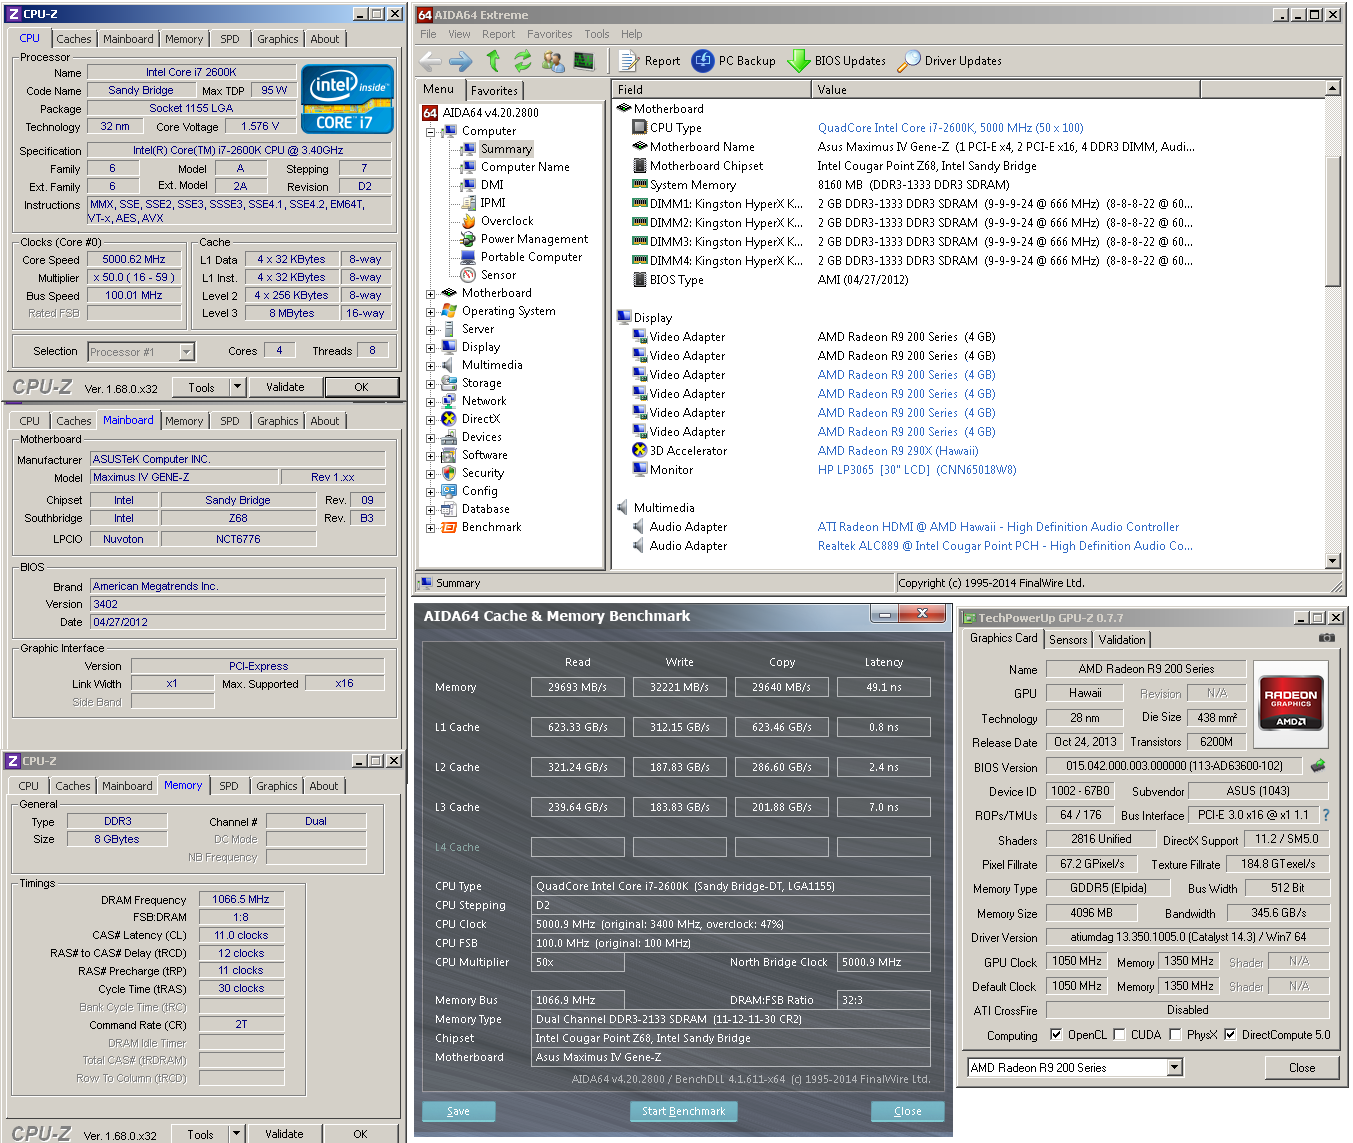Expand the DirectX node in AIDA64 tree

pyautogui.click(x=430, y=419)
